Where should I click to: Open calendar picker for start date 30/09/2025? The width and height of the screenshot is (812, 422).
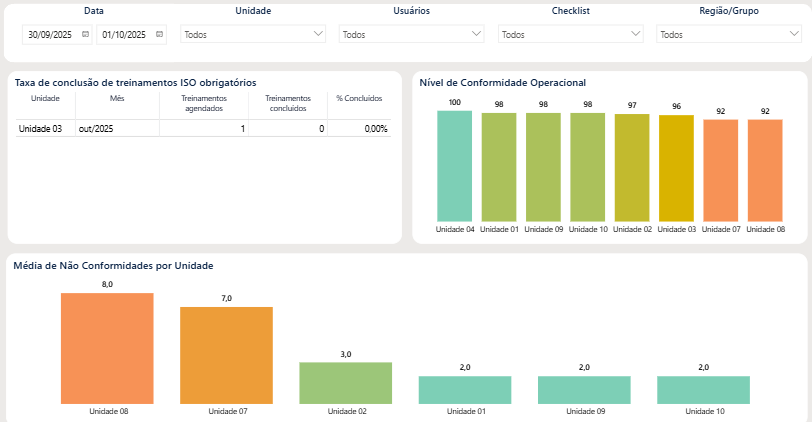85,34
